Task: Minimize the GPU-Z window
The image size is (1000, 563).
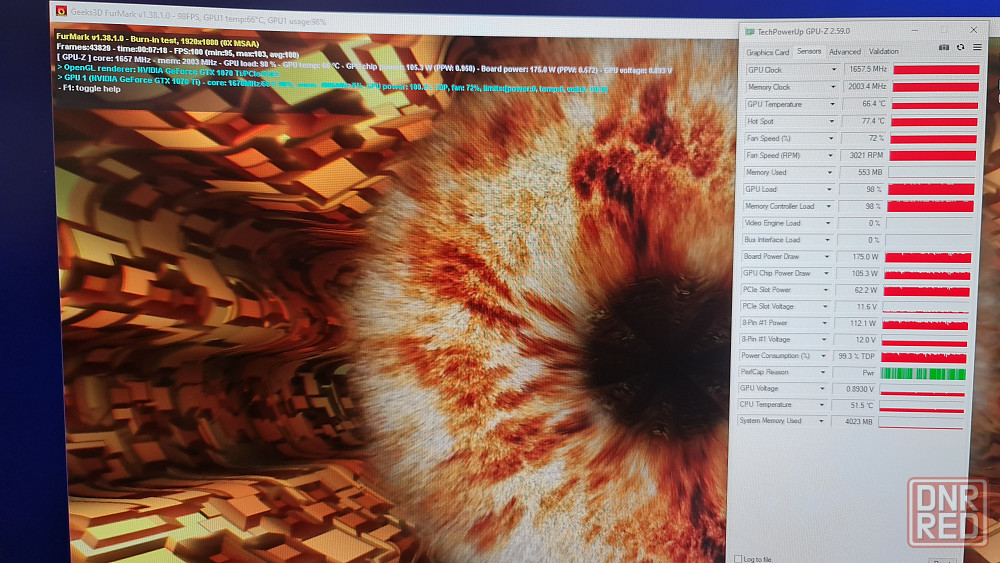Action: click(915, 30)
